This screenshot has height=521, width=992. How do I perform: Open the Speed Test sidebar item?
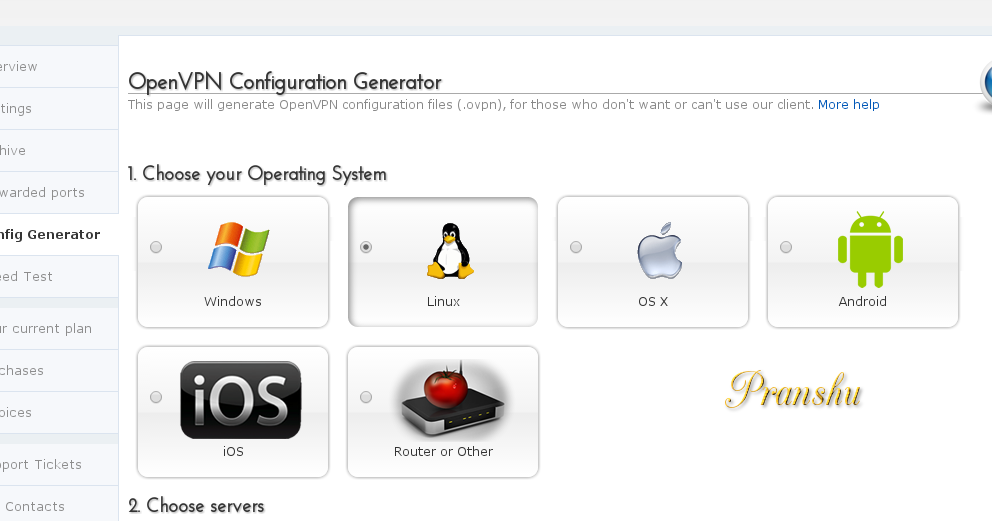59,277
